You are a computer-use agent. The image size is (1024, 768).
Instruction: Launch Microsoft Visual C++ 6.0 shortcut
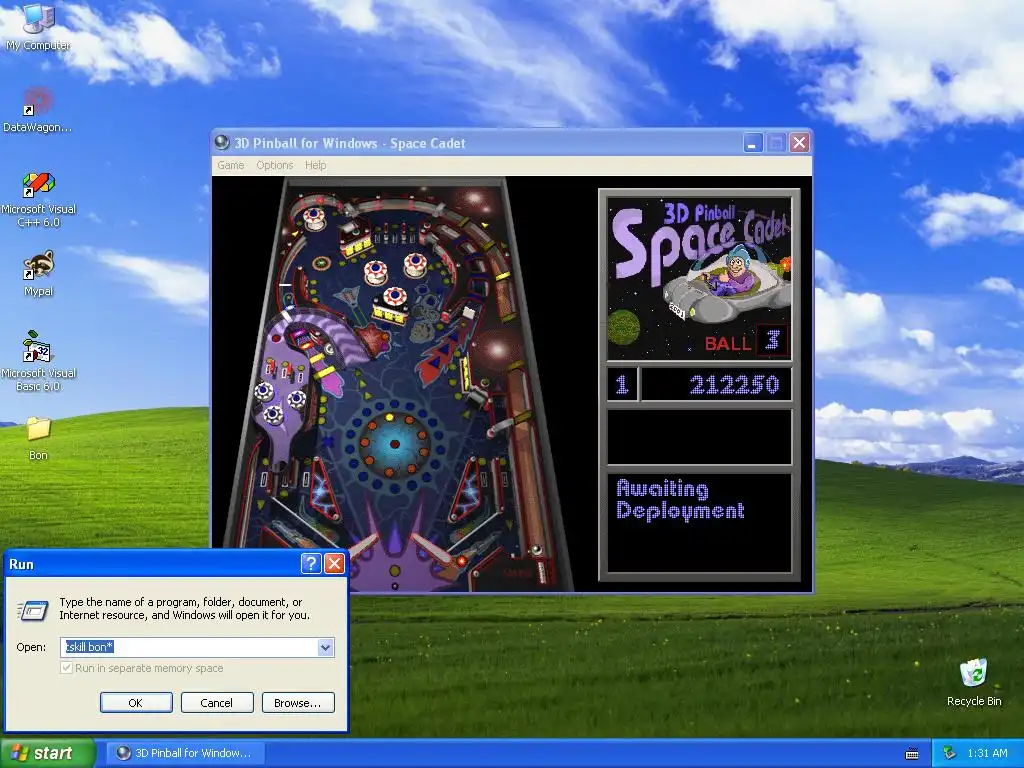point(39,198)
